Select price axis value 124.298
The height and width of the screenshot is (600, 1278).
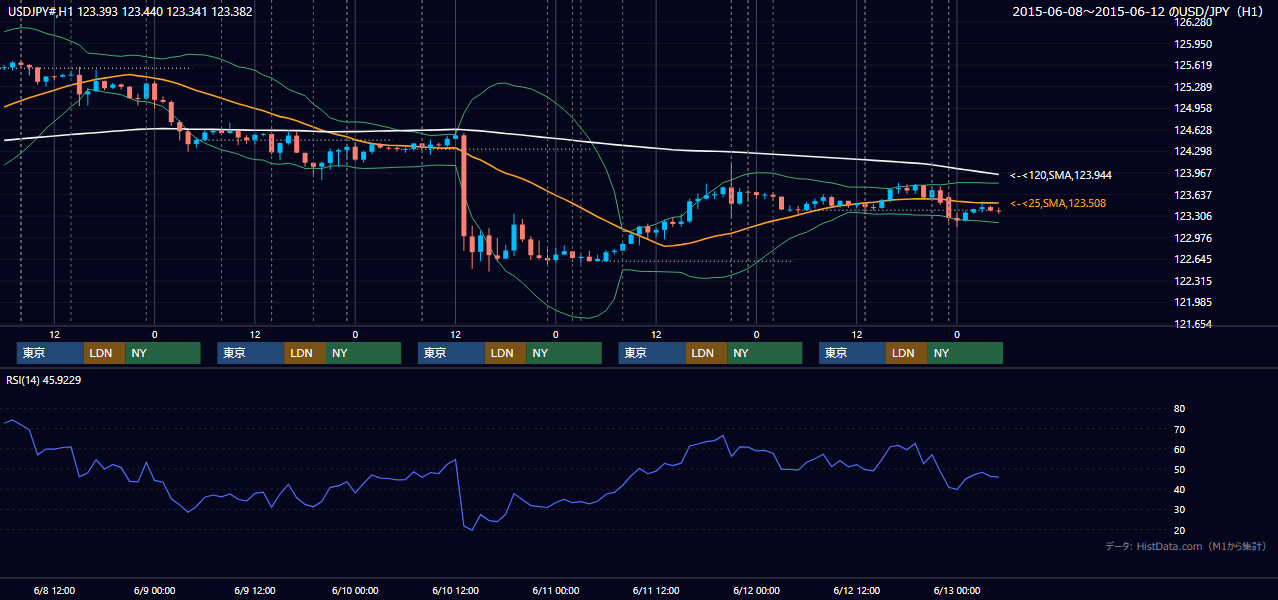point(1193,151)
